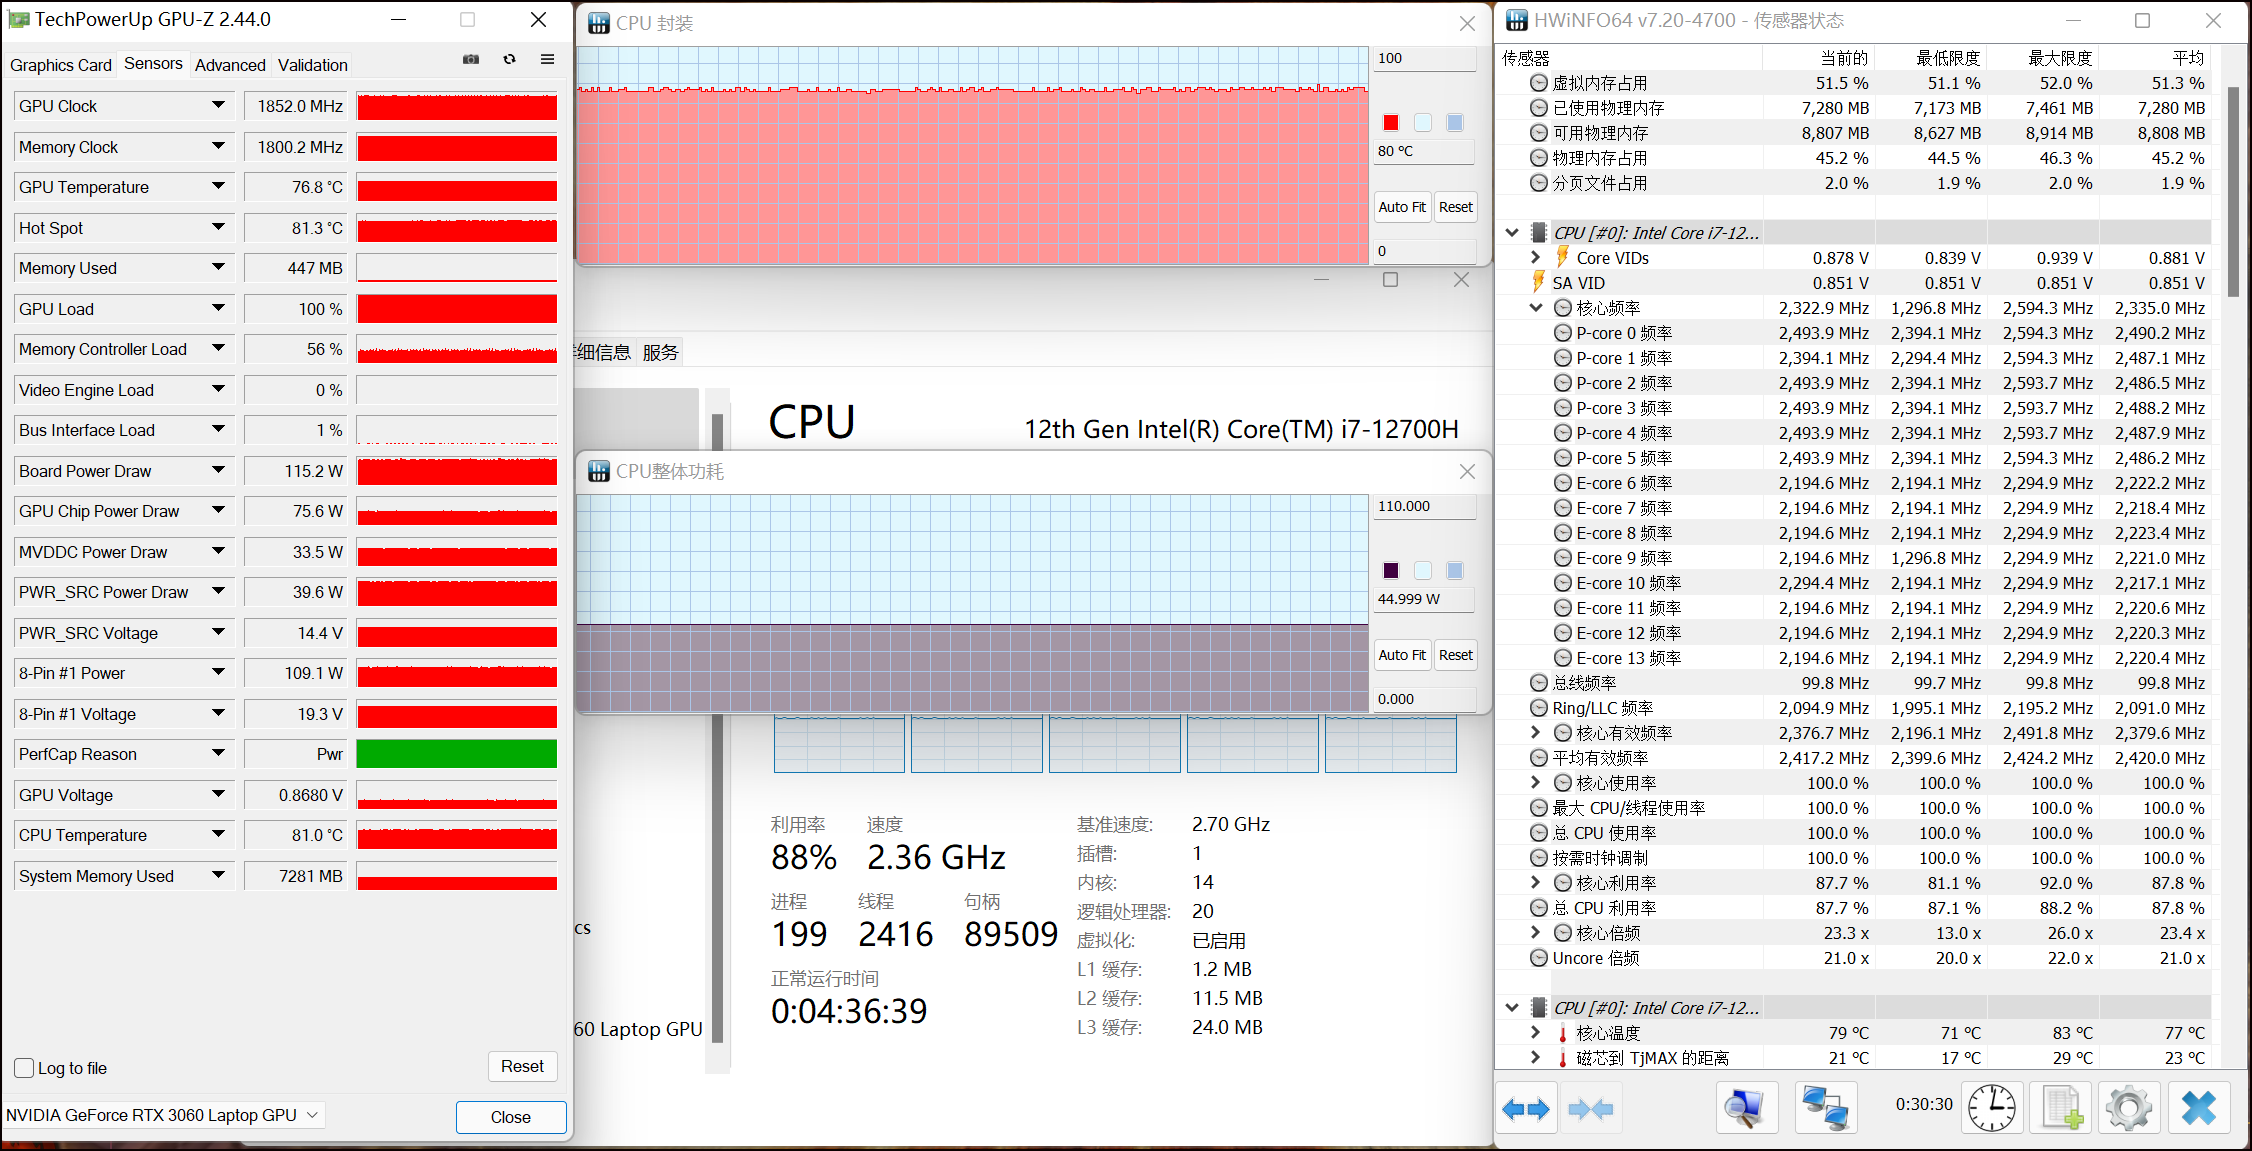Click the red color swatch in CPU 封装
The width and height of the screenshot is (2252, 1151).
click(x=1391, y=122)
